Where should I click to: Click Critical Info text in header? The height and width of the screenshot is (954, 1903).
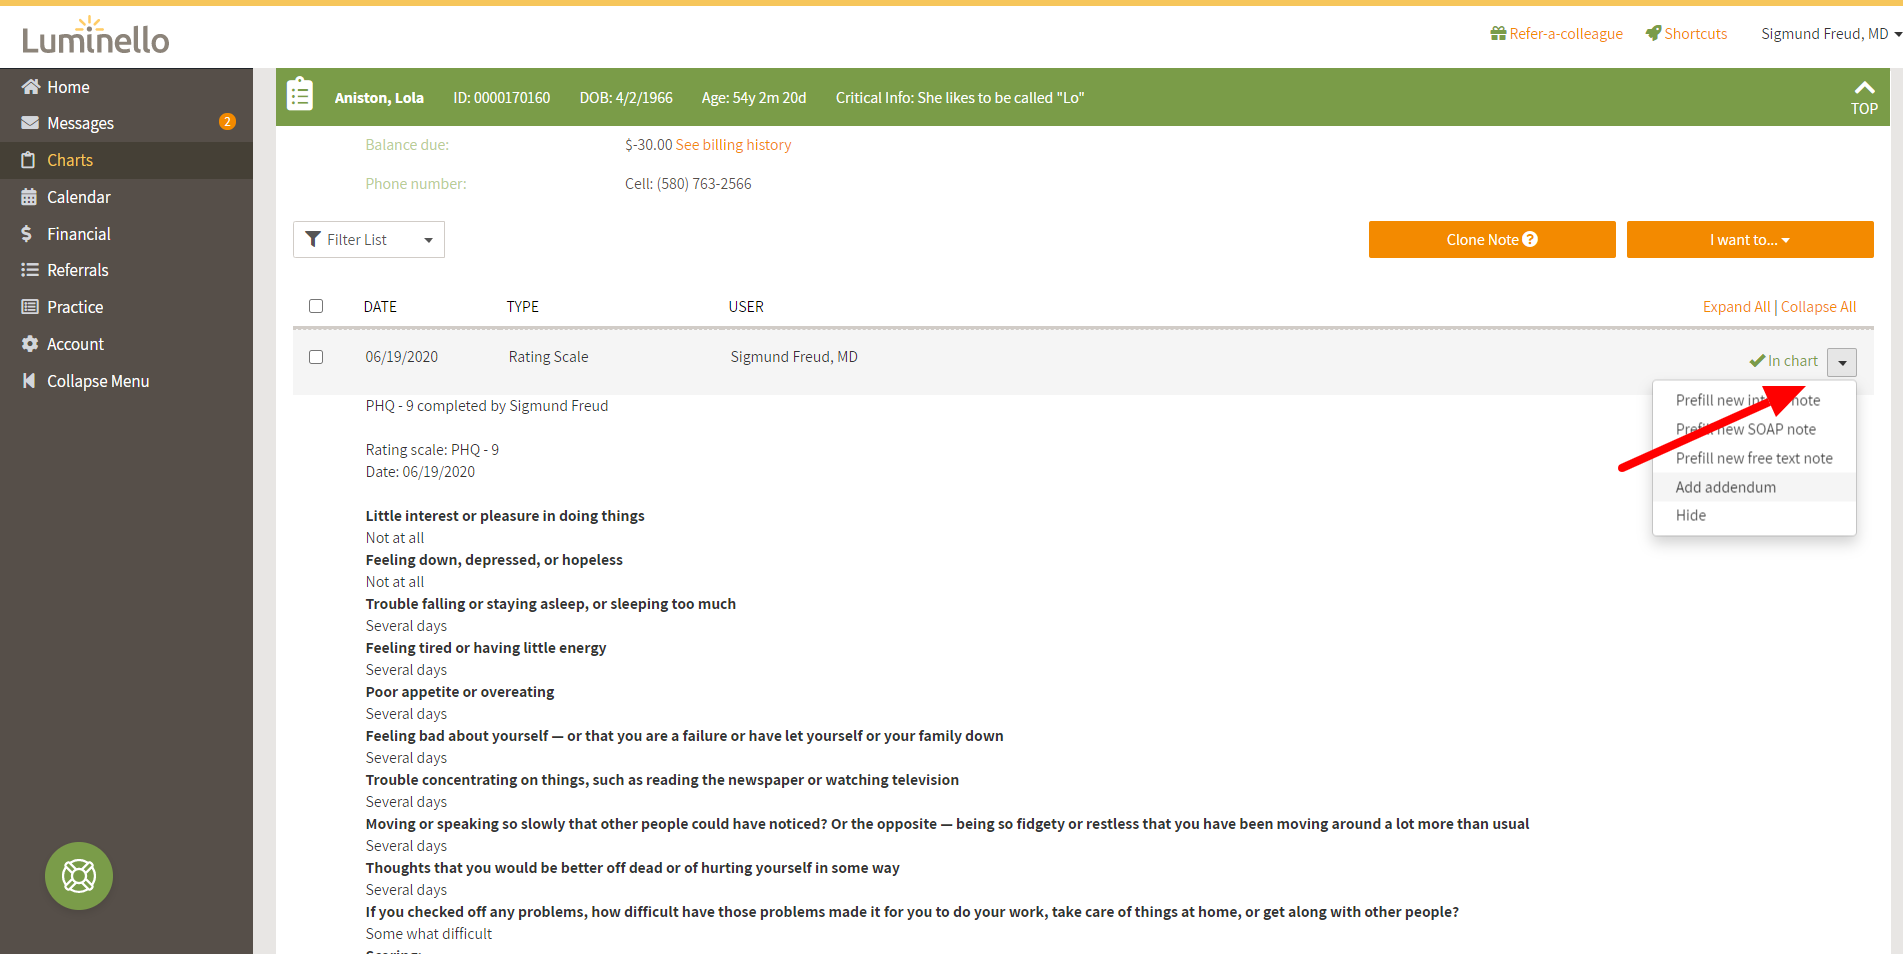(960, 98)
